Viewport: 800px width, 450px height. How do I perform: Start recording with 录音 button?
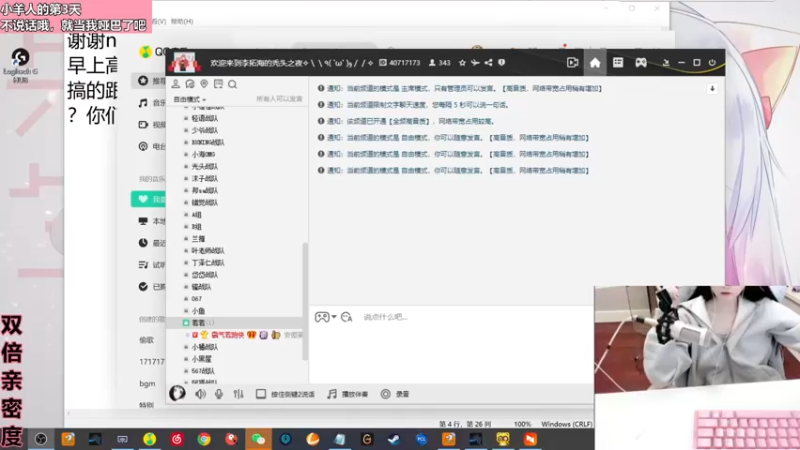[x=395, y=394]
